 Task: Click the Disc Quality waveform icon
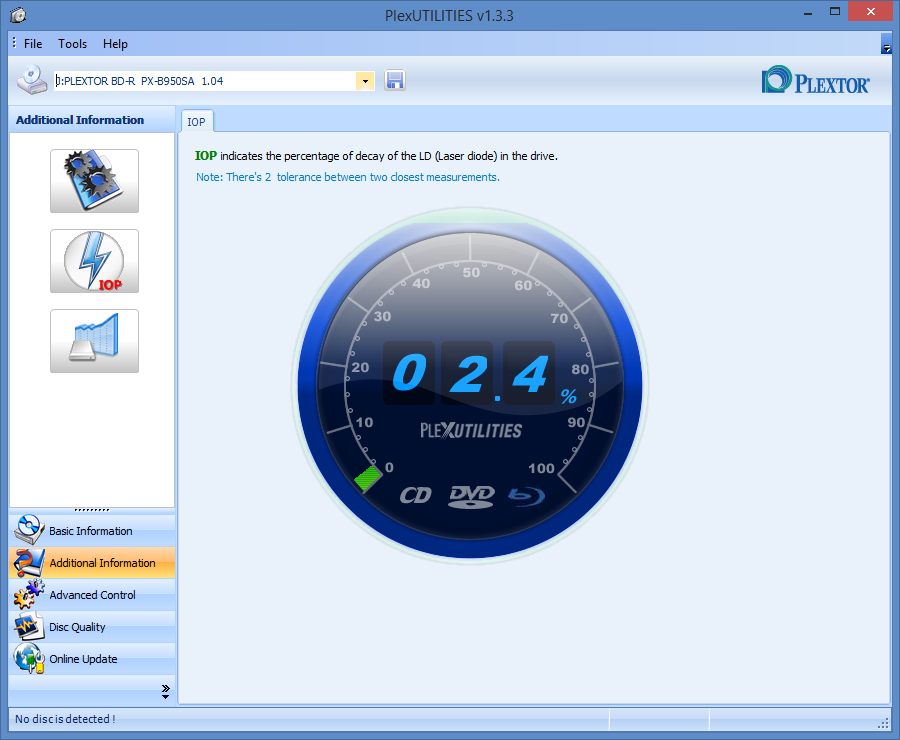[29, 626]
